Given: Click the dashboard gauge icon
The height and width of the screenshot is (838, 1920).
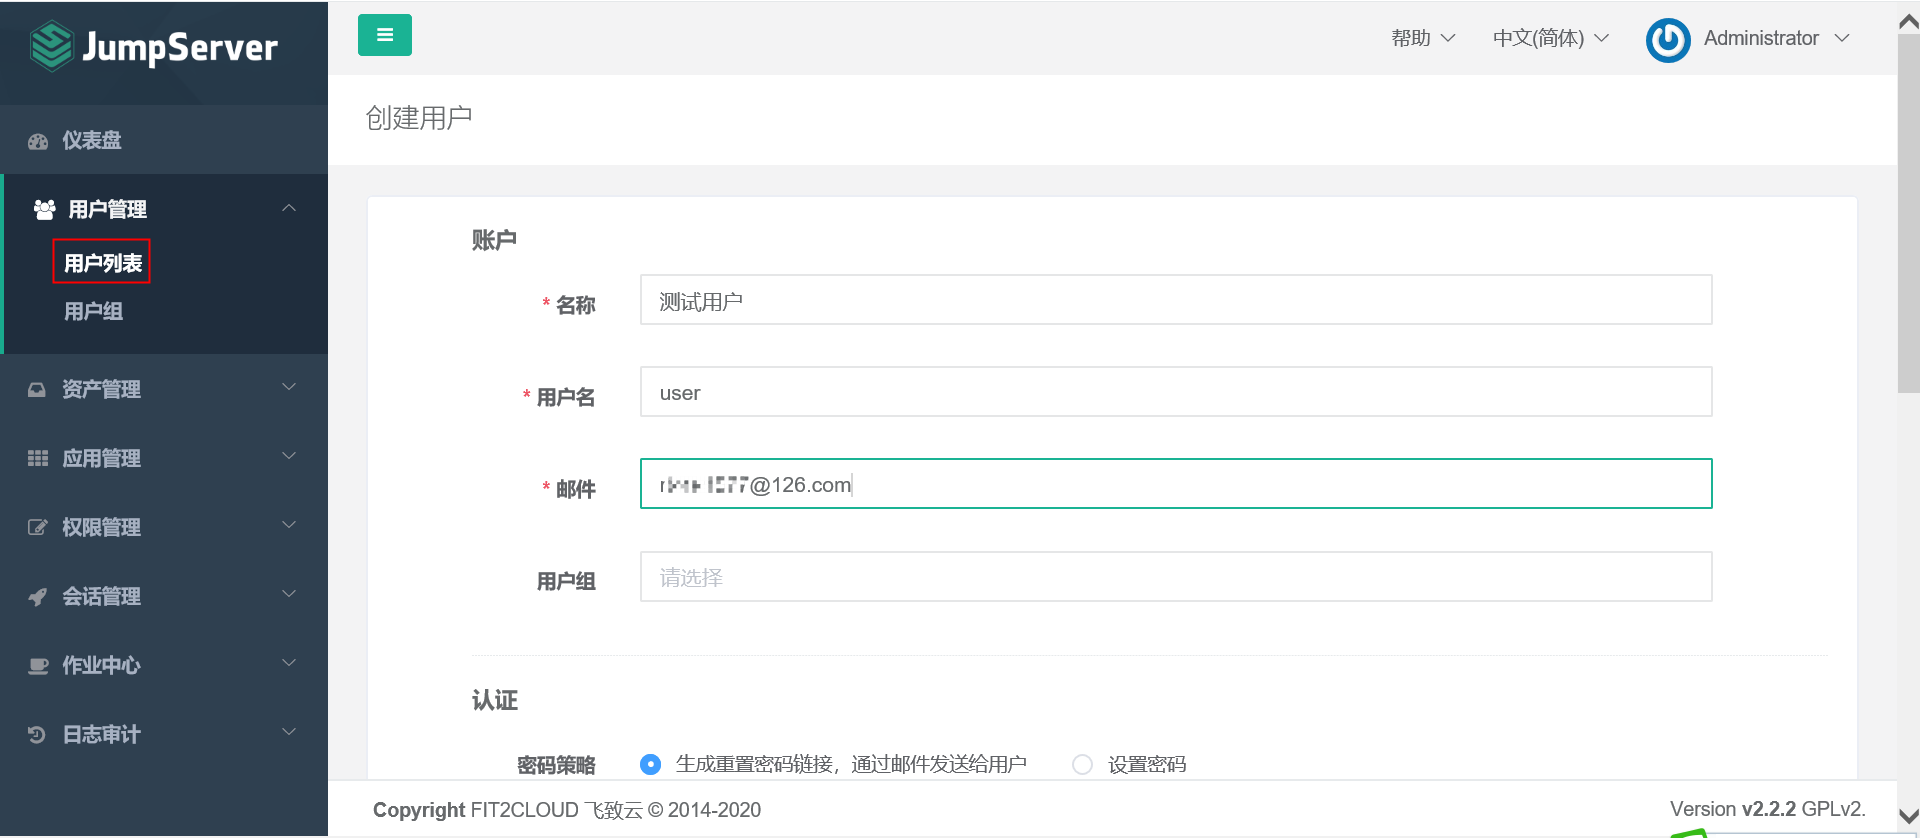Looking at the screenshot, I should [x=38, y=141].
